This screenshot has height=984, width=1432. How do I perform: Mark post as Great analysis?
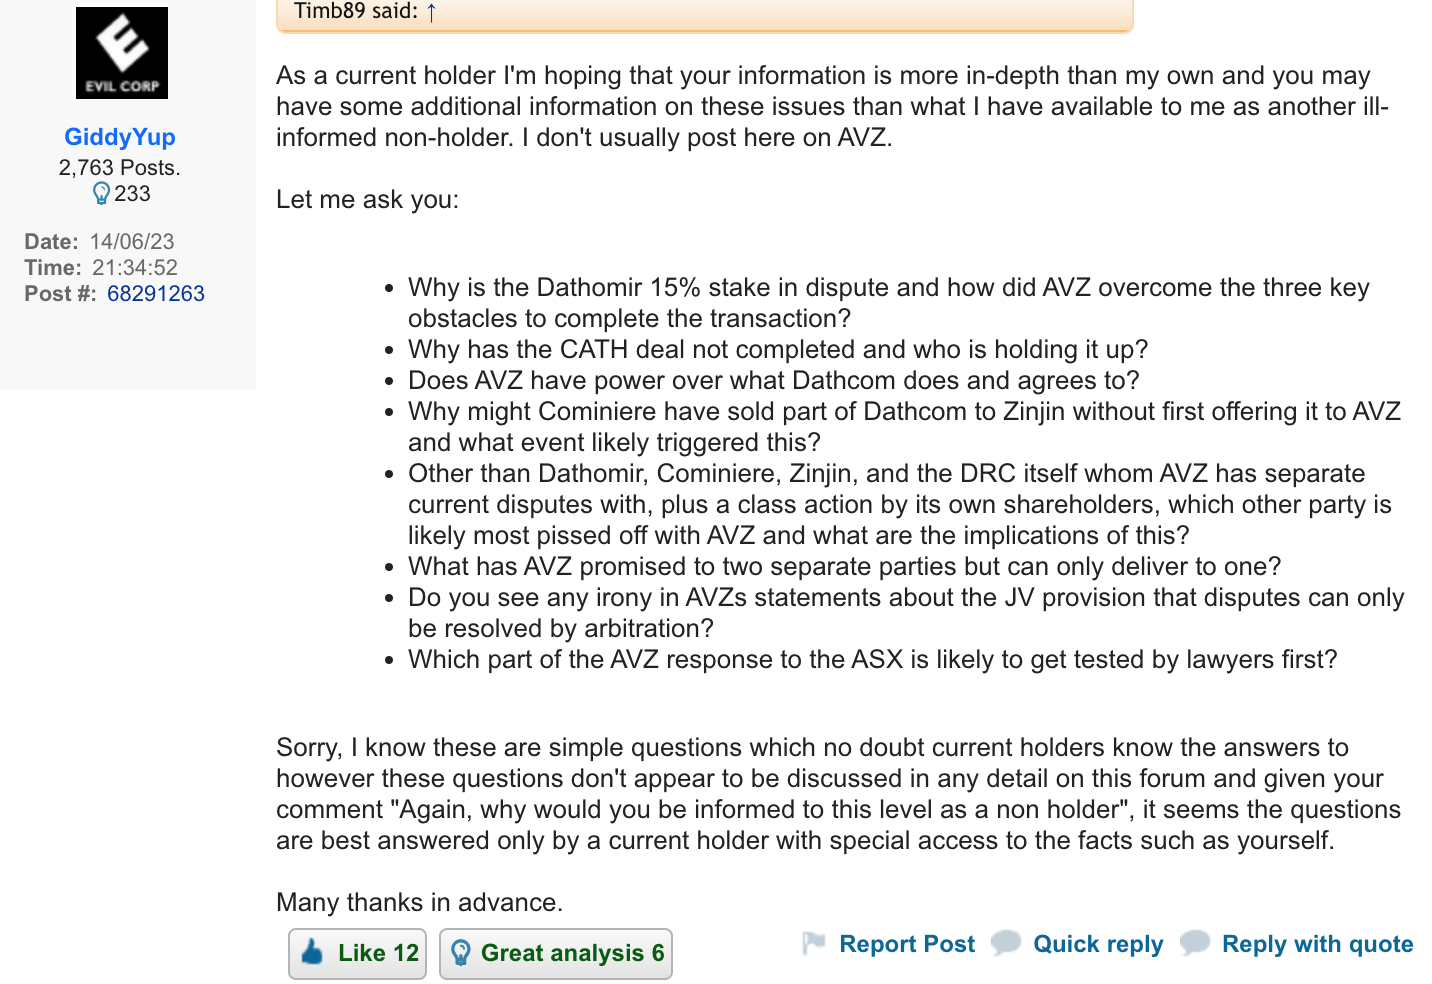556,953
